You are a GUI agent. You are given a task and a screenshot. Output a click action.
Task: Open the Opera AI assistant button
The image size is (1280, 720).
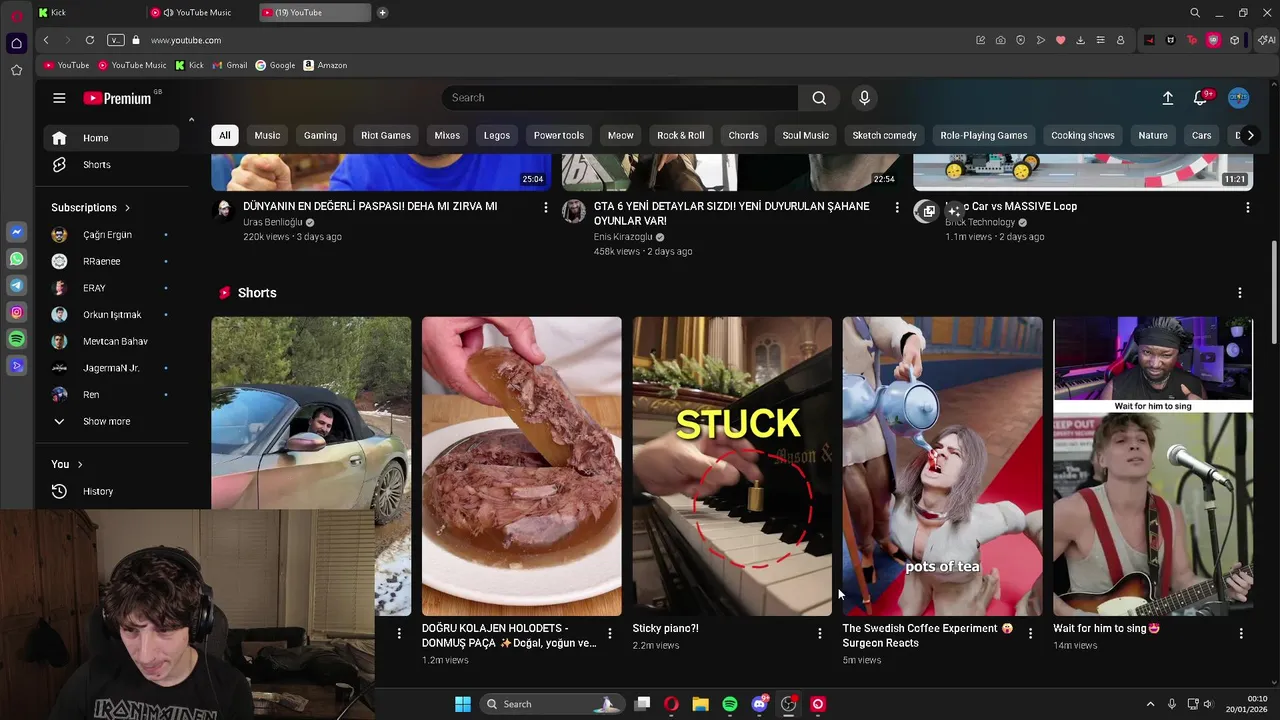tap(1267, 40)
